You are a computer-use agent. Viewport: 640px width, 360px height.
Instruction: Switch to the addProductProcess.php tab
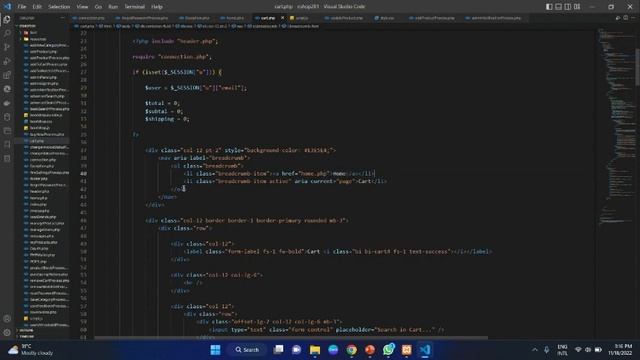[434, 18]
